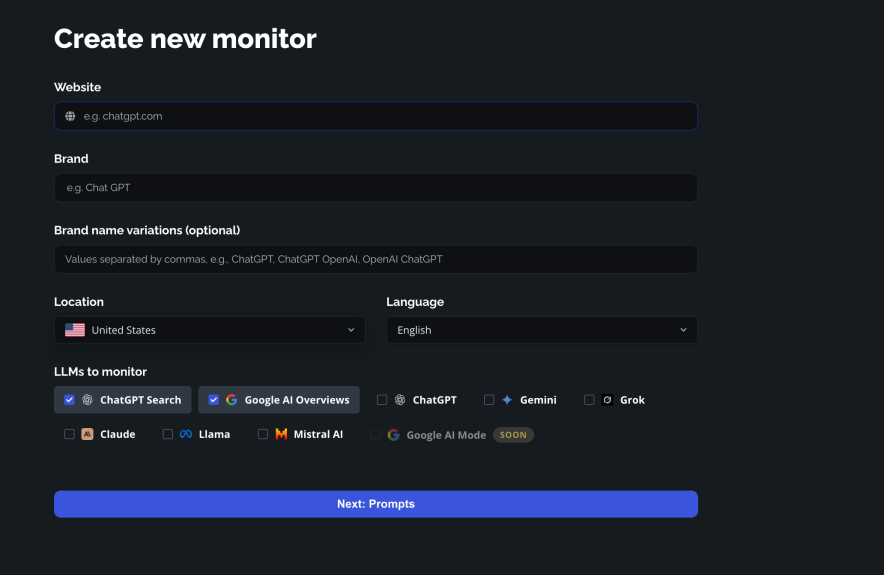Click the "Mistral AI" text label
Viewport: 884px width, 575px height.
pos(319,434)
